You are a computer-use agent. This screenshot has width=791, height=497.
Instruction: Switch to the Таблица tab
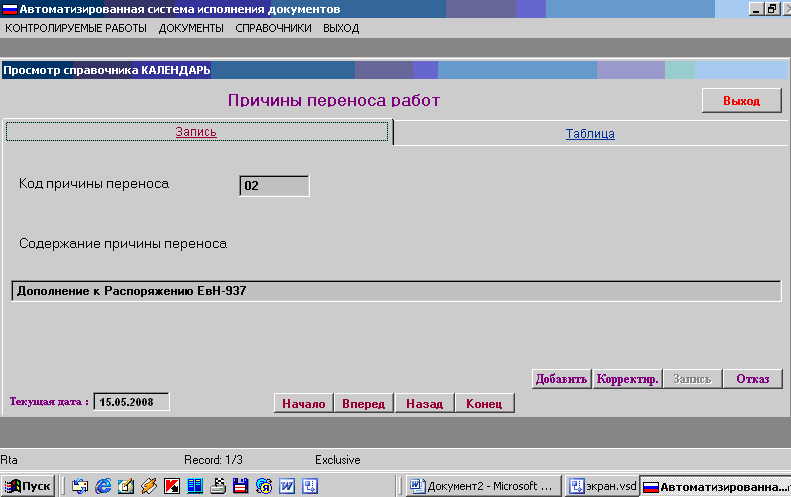point(590,134)
